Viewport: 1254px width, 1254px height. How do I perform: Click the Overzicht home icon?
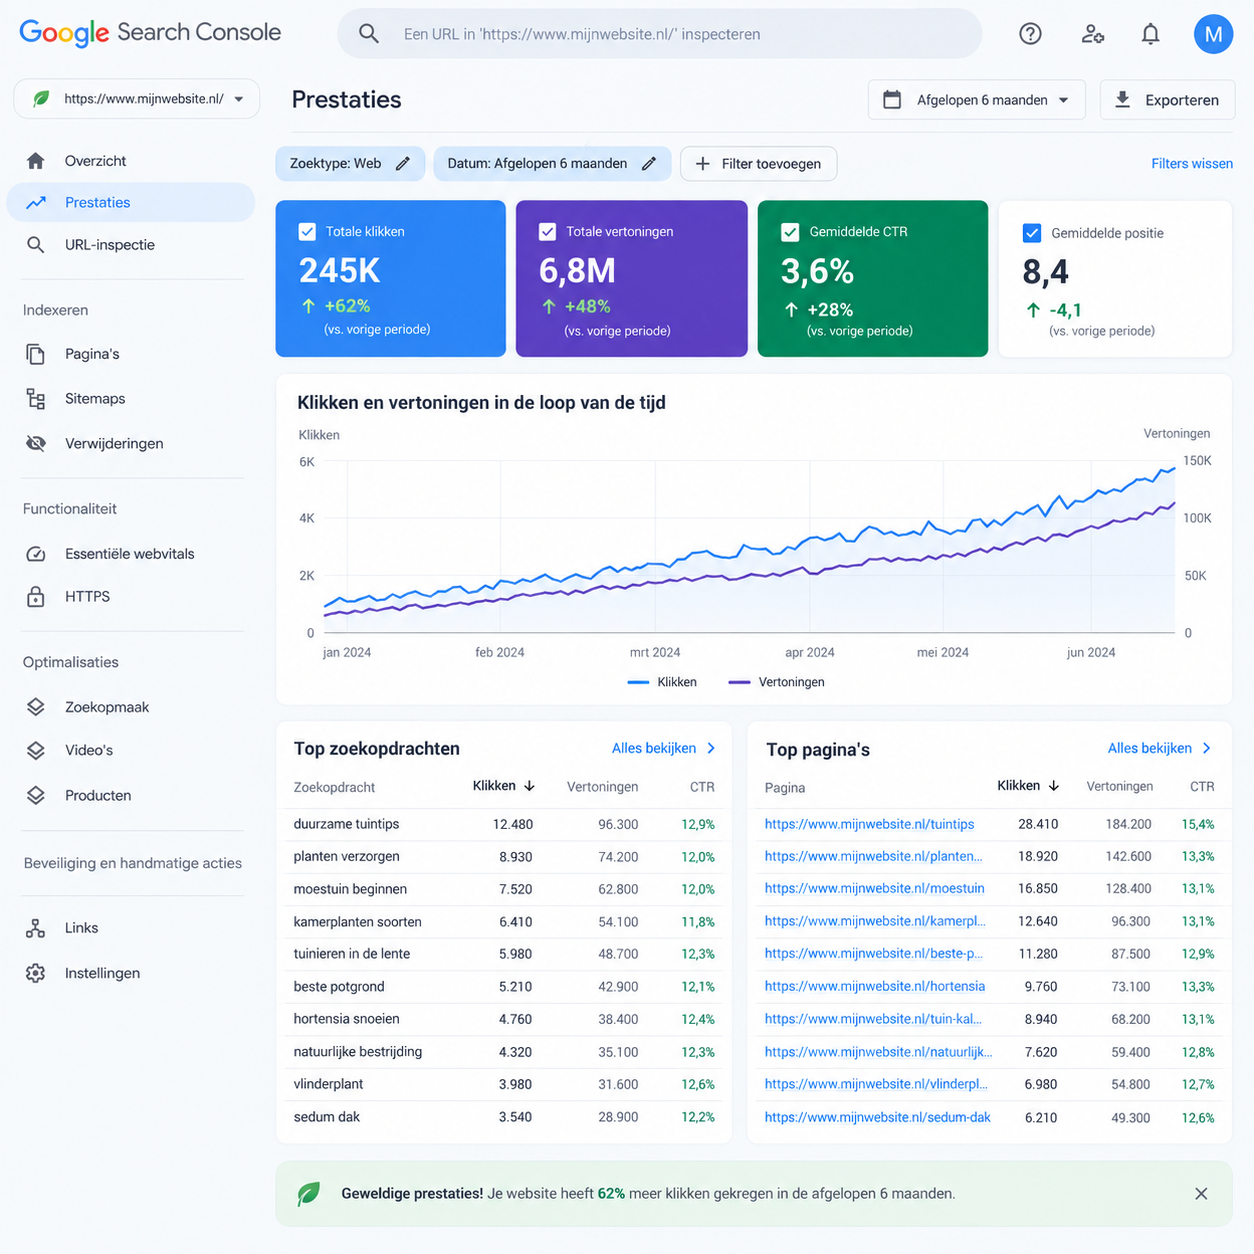[36, 161]
